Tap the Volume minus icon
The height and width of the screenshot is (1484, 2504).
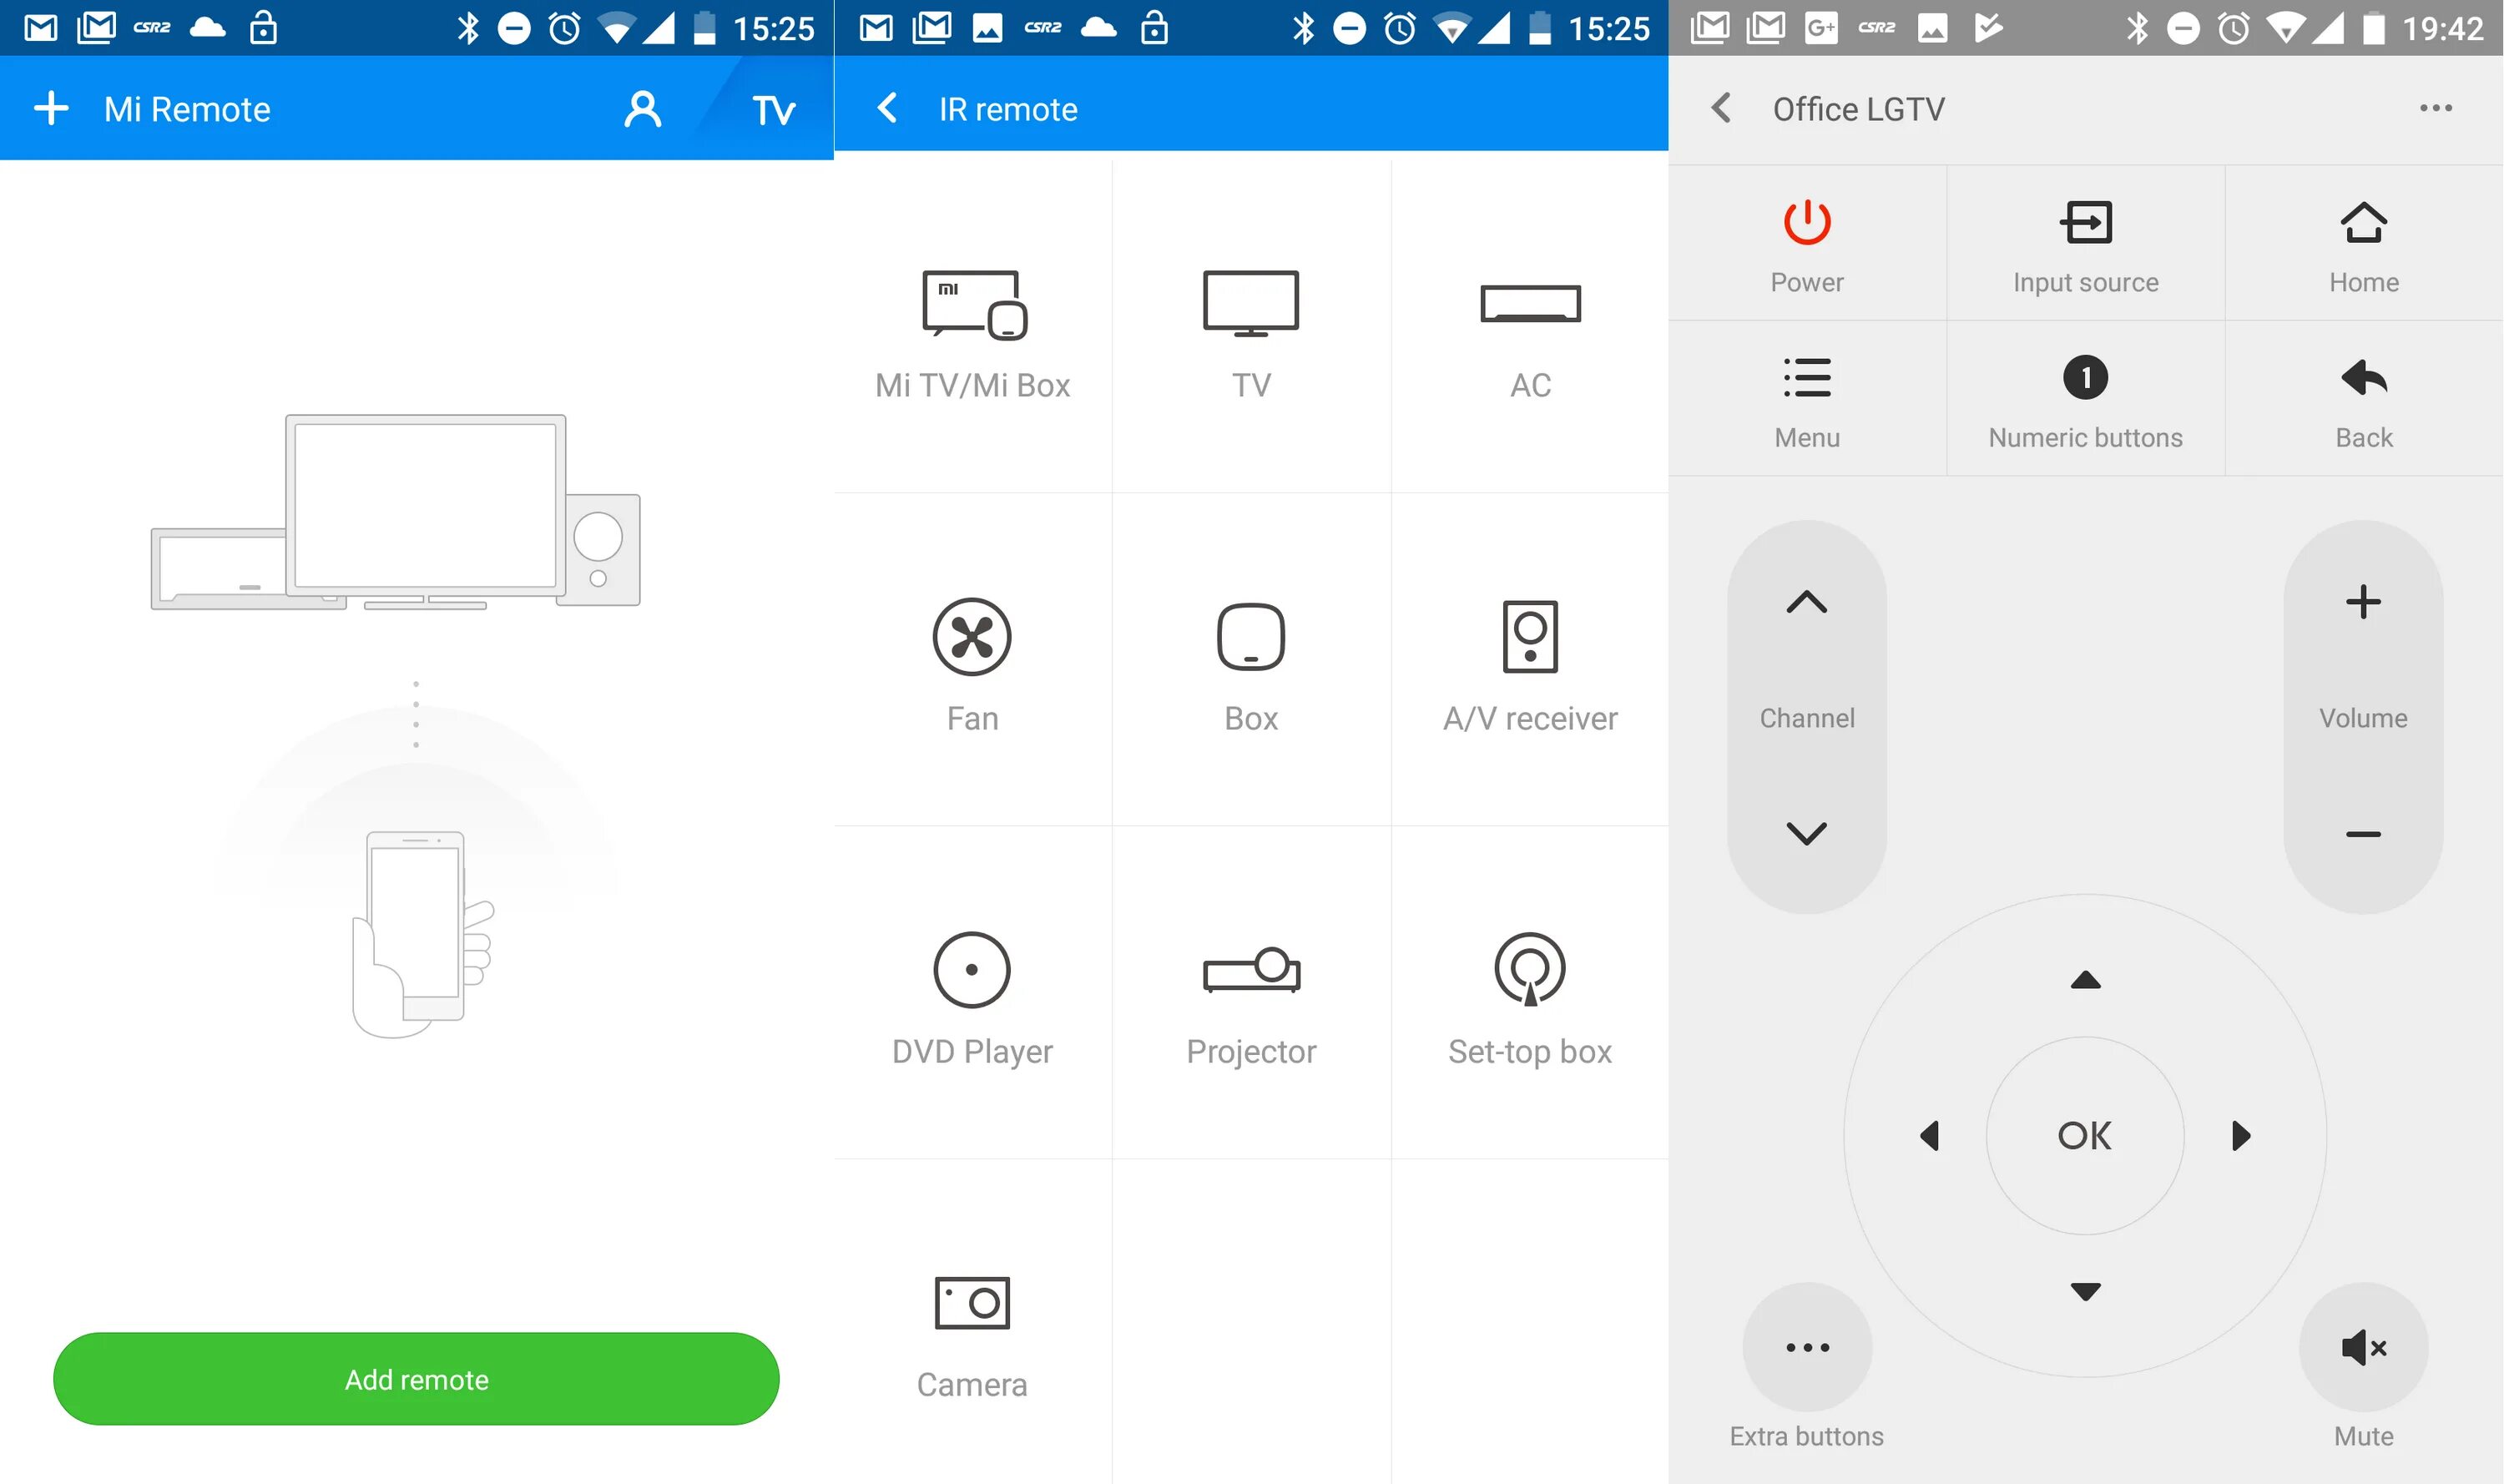pyautogui.click(x=2363, y=834)
